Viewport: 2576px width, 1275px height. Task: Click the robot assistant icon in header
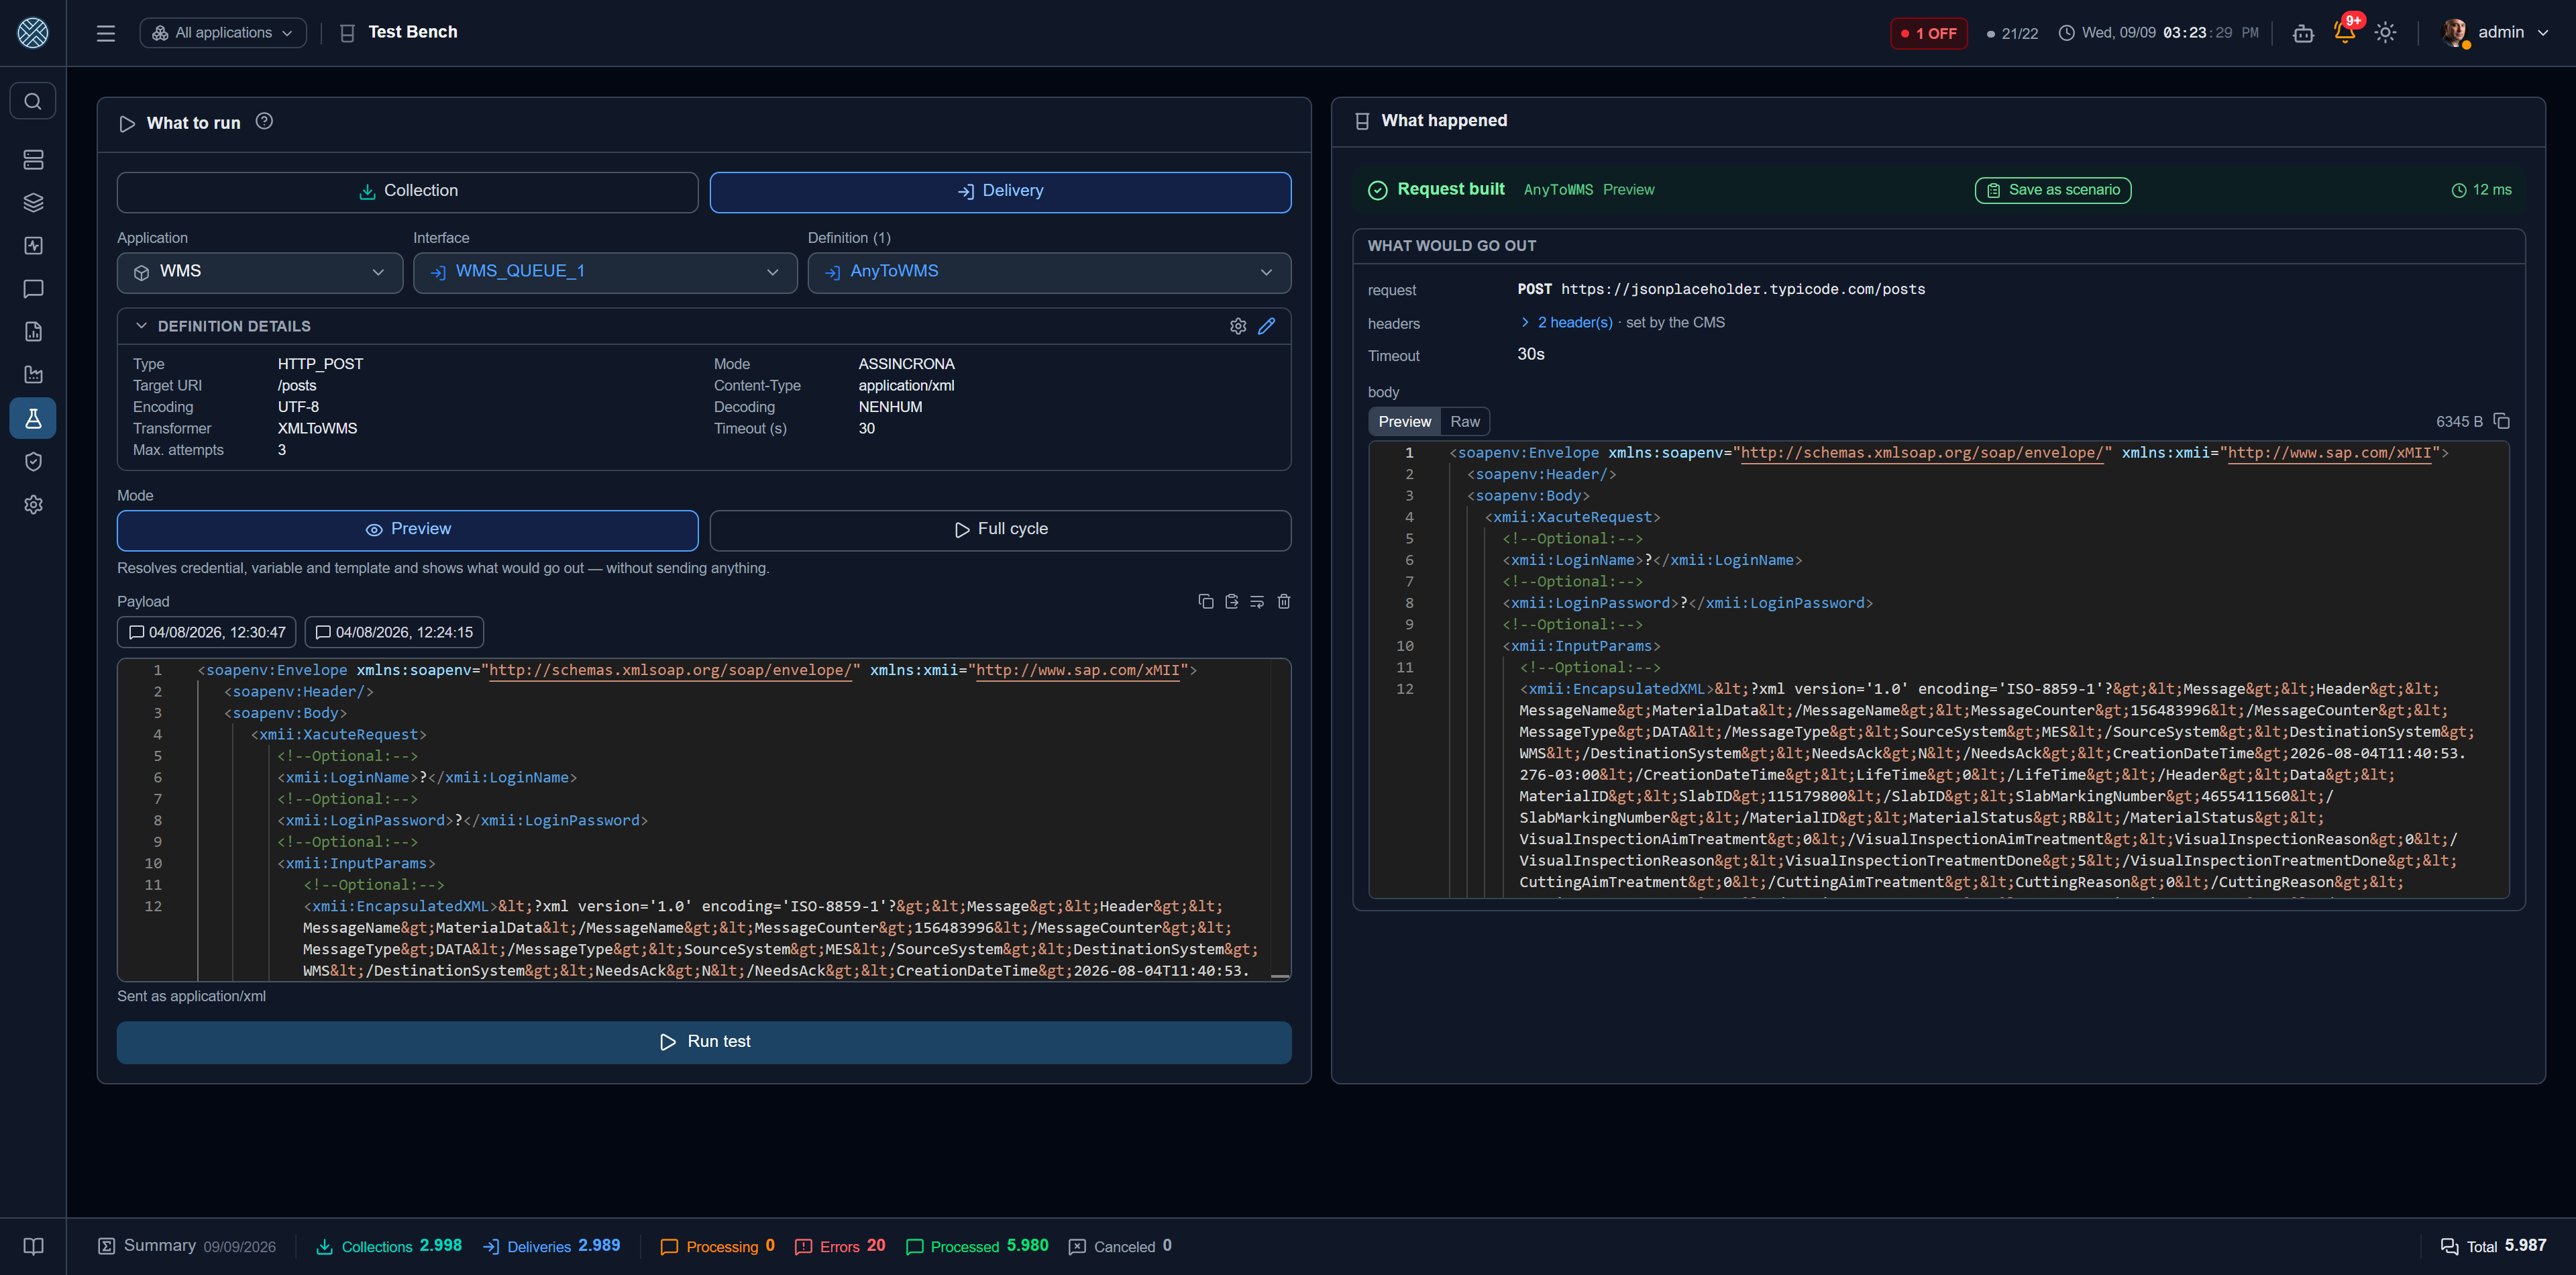pos(2303,33)
